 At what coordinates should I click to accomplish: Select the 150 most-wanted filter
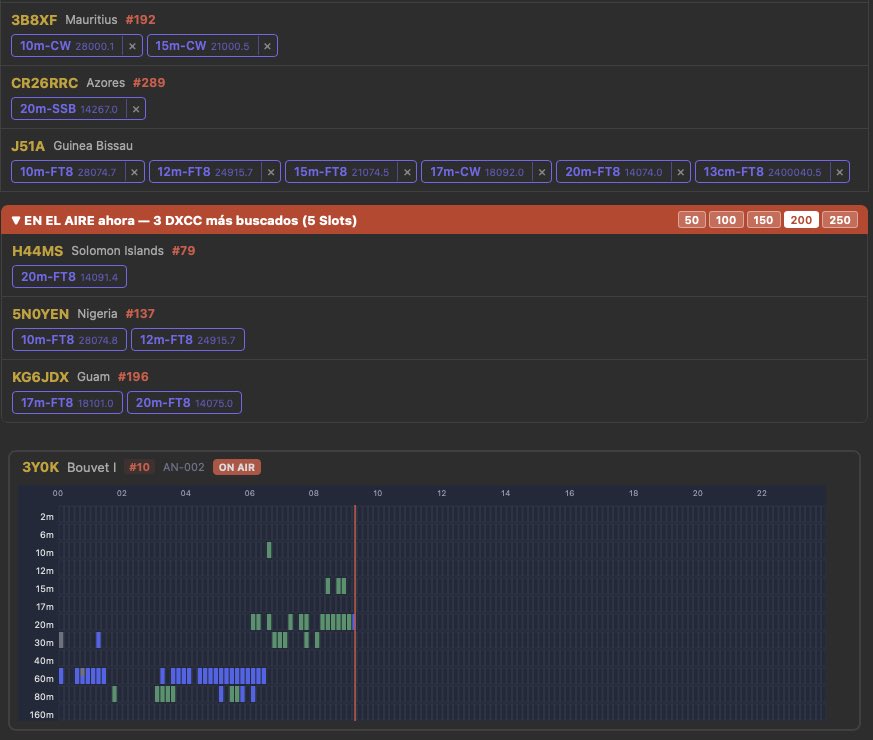(x=763, y=220)
